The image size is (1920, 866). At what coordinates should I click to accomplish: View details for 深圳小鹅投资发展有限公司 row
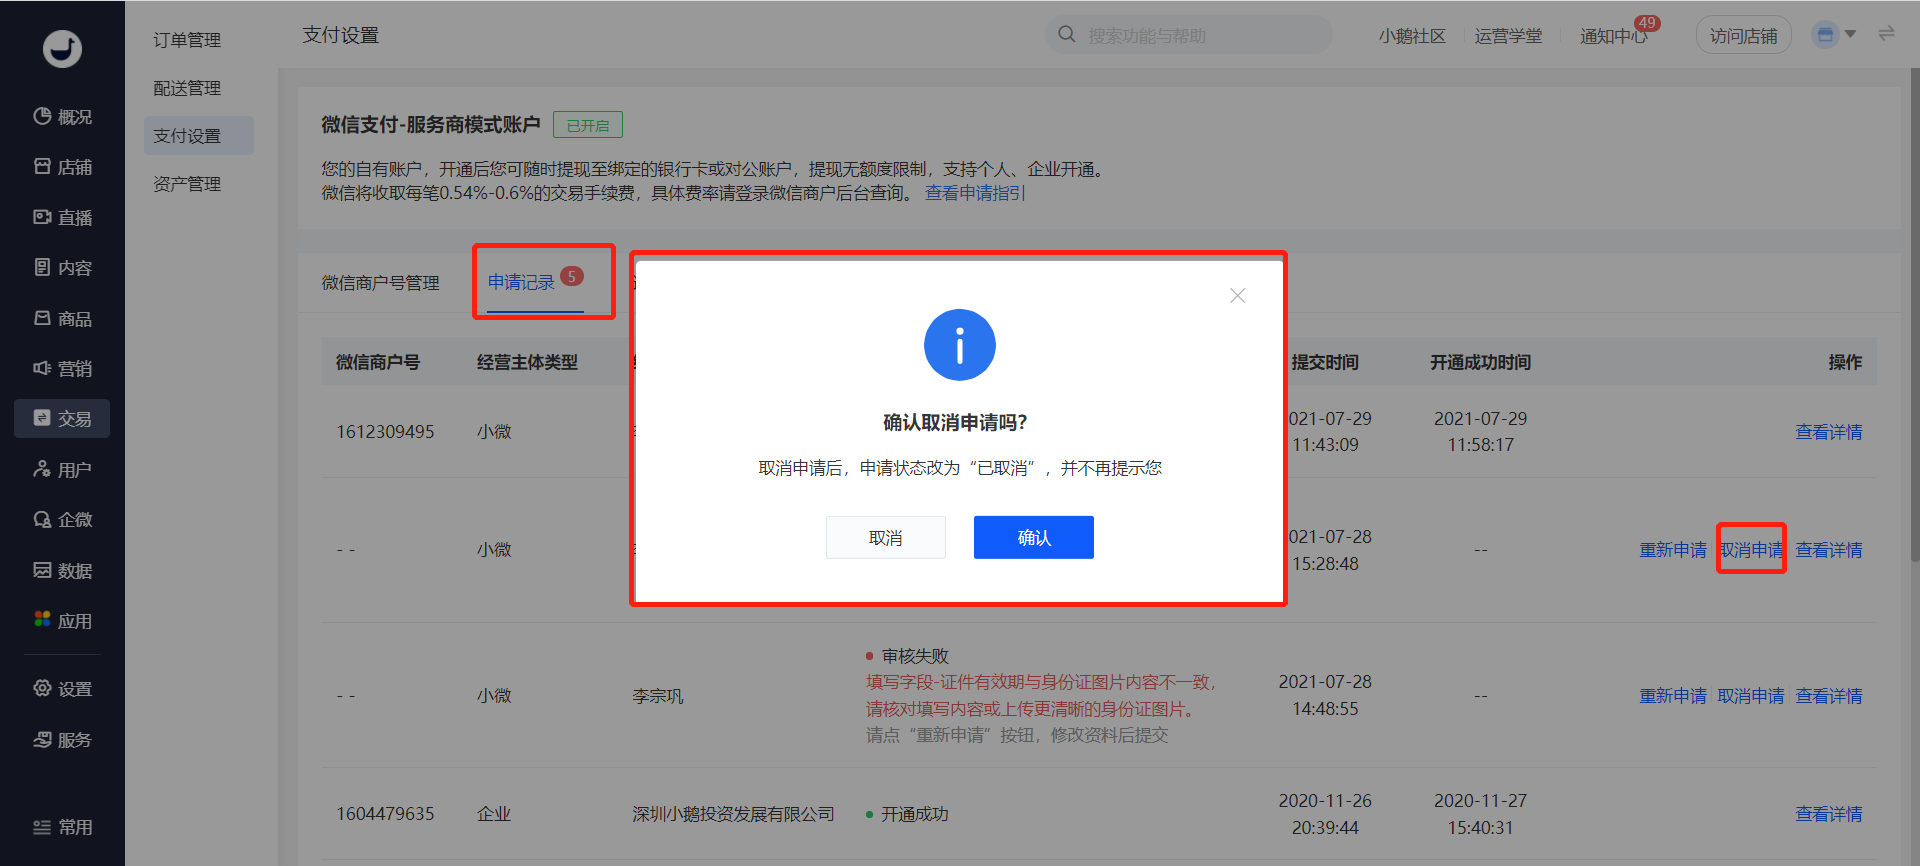tap(1828, 814)
